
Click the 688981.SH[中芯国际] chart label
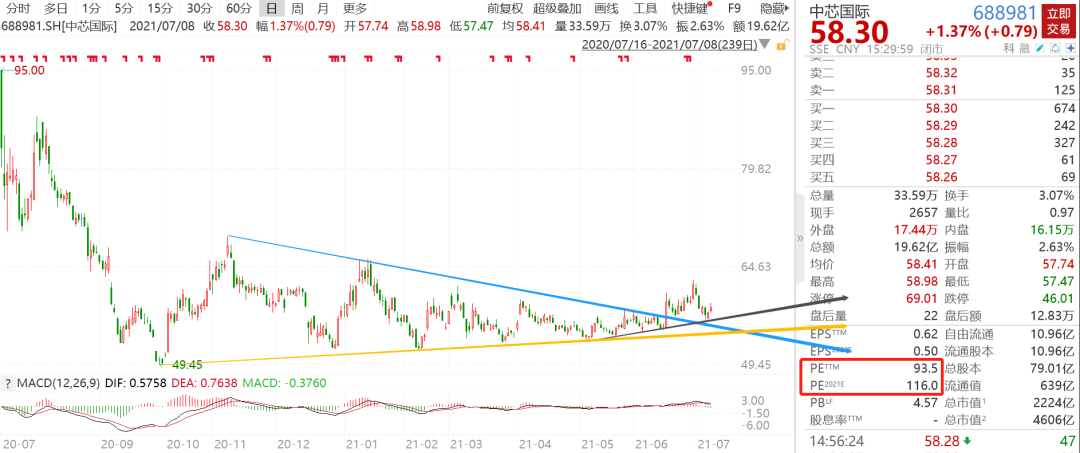click(x=59, y=26)
